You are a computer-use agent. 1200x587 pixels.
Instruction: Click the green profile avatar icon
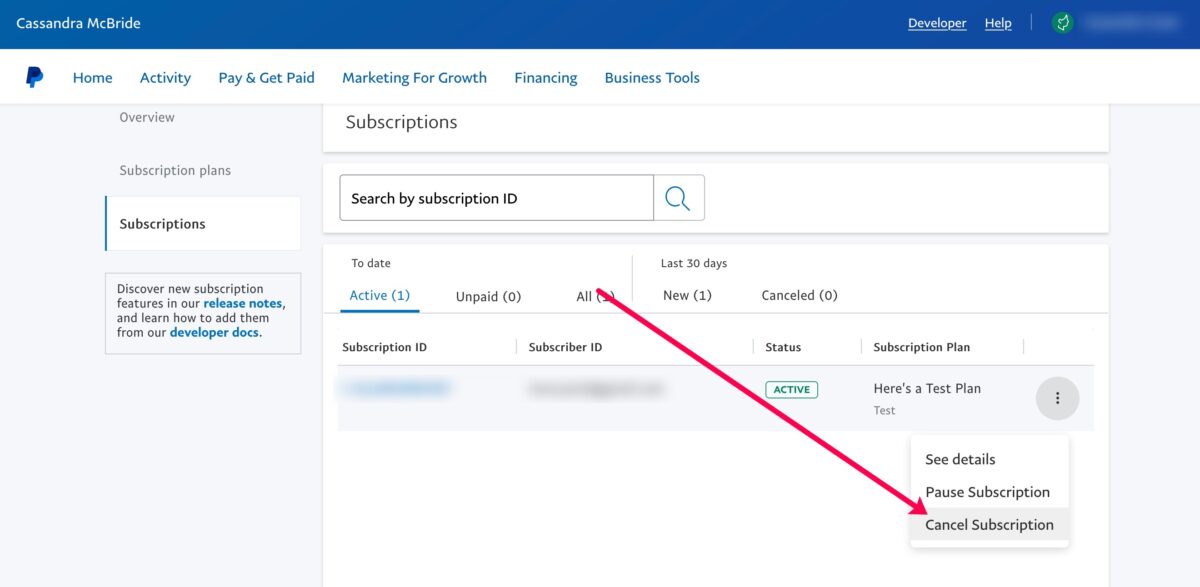[x=1062, y=23]
